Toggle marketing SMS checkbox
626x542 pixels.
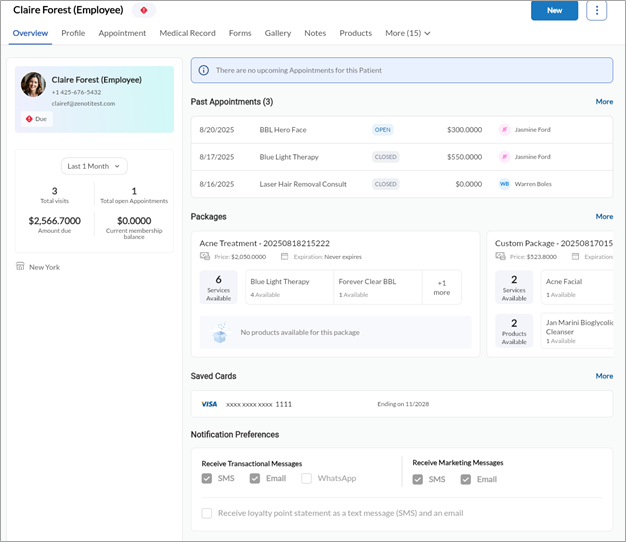[x=418, y=479]
